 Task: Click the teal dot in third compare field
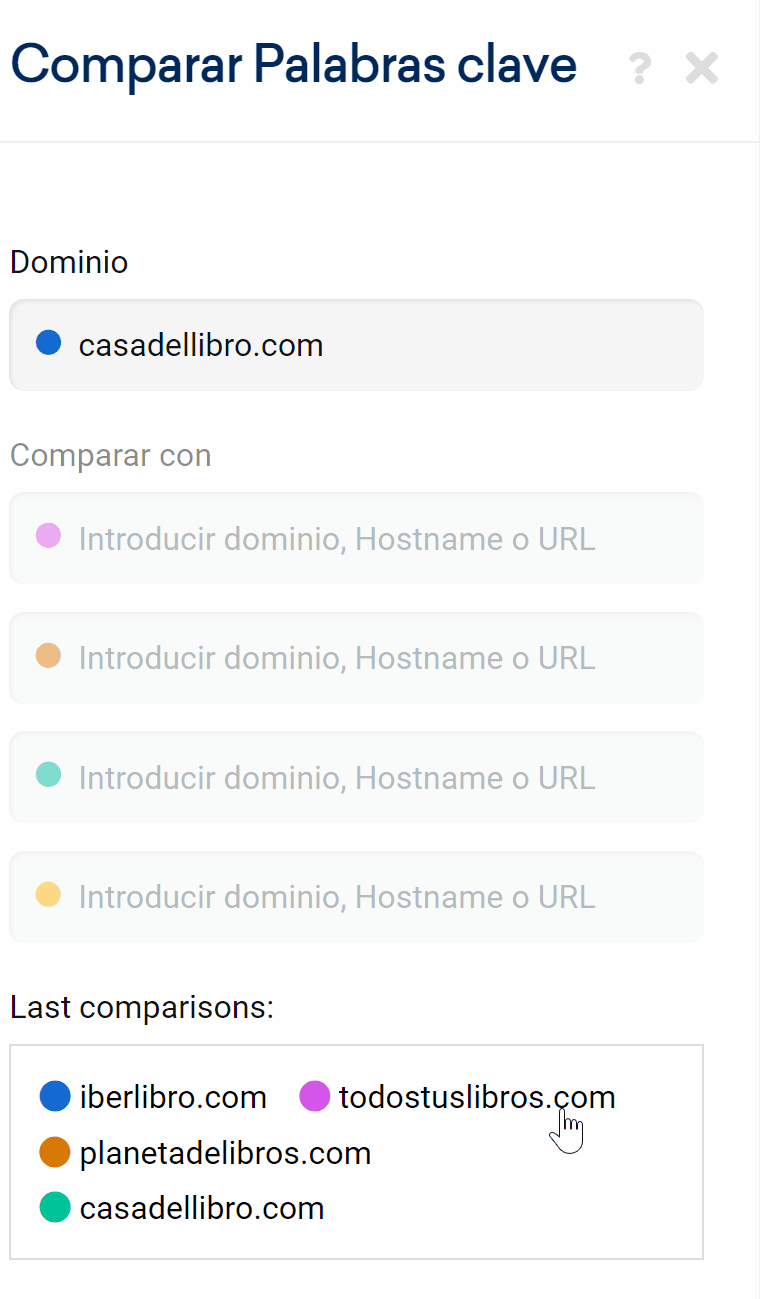tap(48, 775)
